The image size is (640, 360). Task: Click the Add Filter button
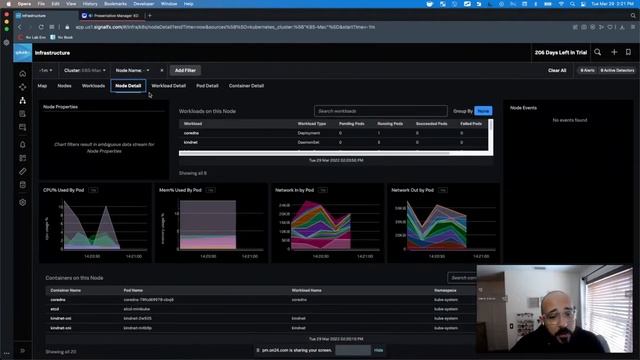tap(185, 70)
